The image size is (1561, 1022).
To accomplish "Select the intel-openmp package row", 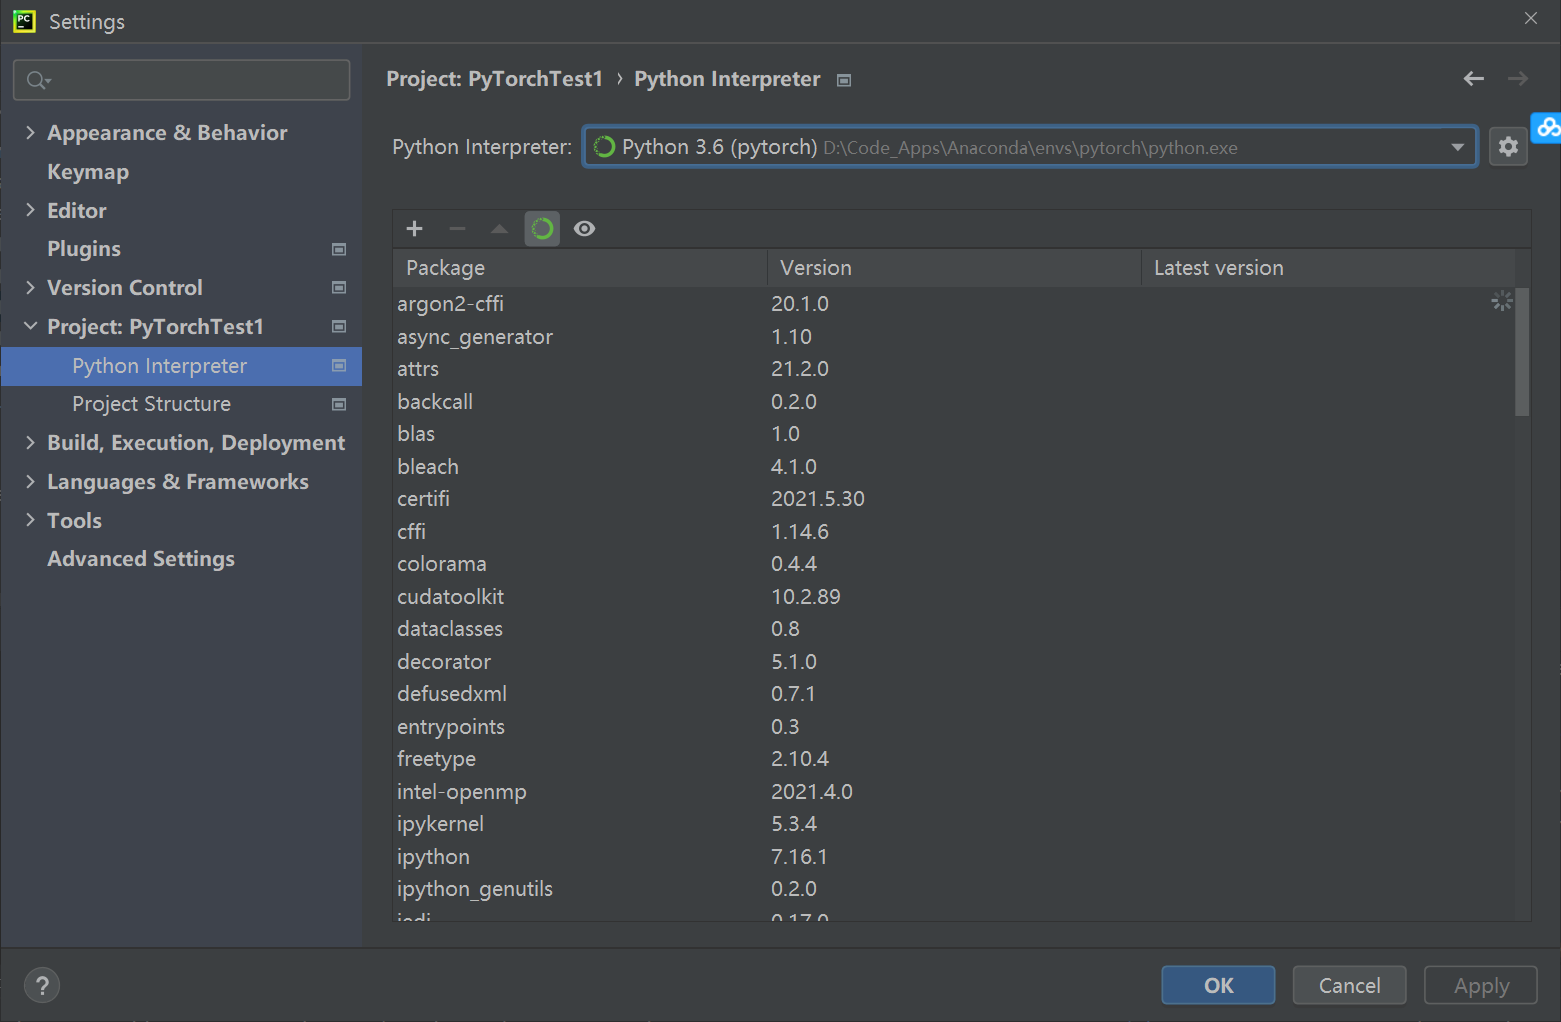I will 954,792.
